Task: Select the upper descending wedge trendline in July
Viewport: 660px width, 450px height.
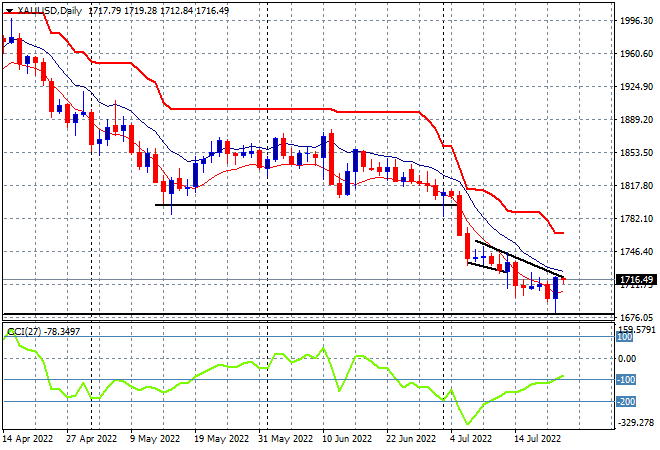Action: tap(519, 259)
